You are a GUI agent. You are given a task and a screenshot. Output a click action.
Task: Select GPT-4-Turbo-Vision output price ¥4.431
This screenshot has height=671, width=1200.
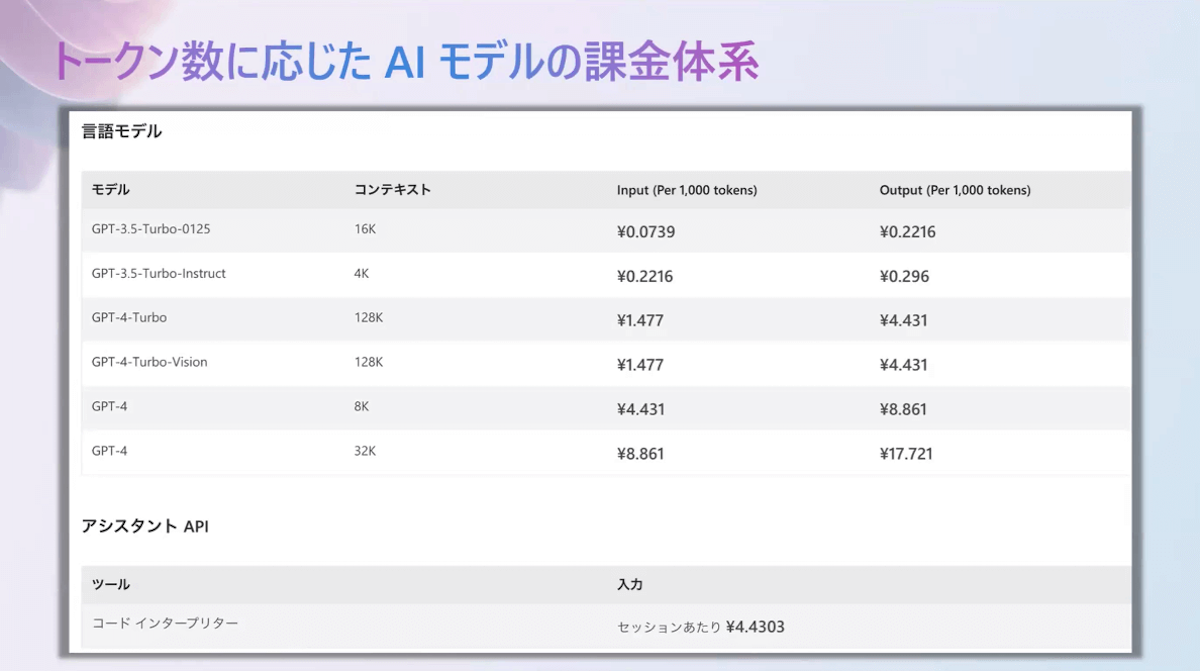pyautogui.click(x=904, y=365)
